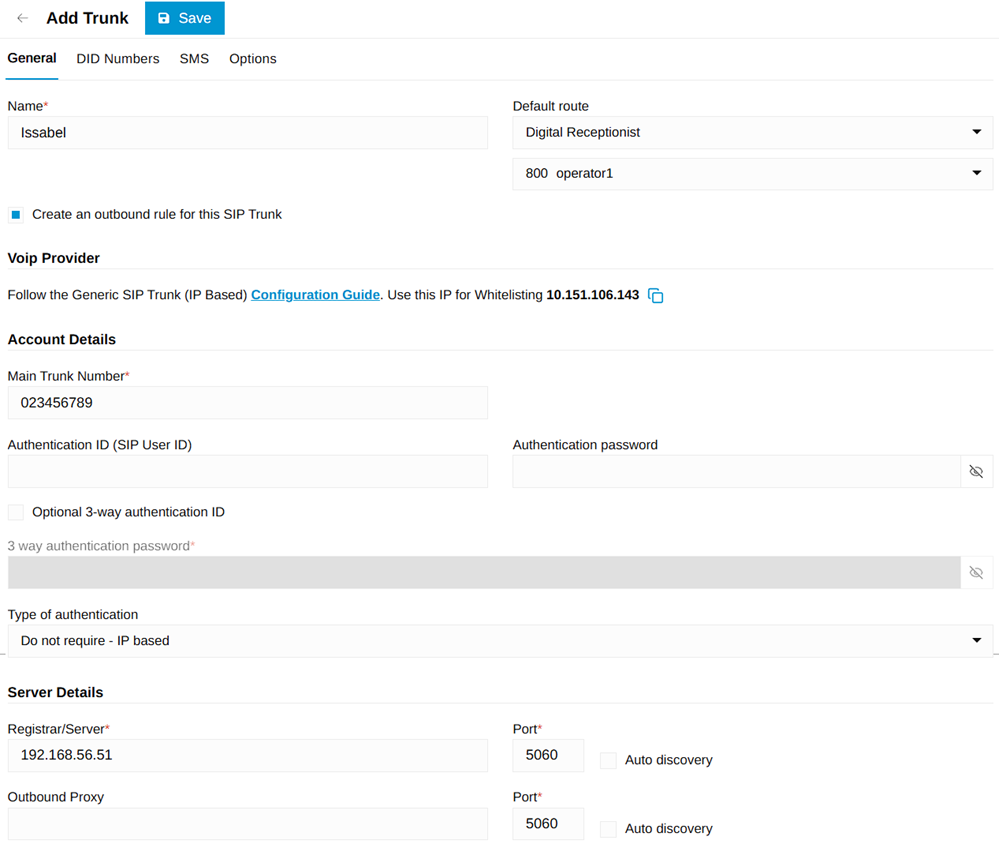Uncheck Create an outbound rule checkbox
This screenshot has height=848, width=1000.
point(16,215)
